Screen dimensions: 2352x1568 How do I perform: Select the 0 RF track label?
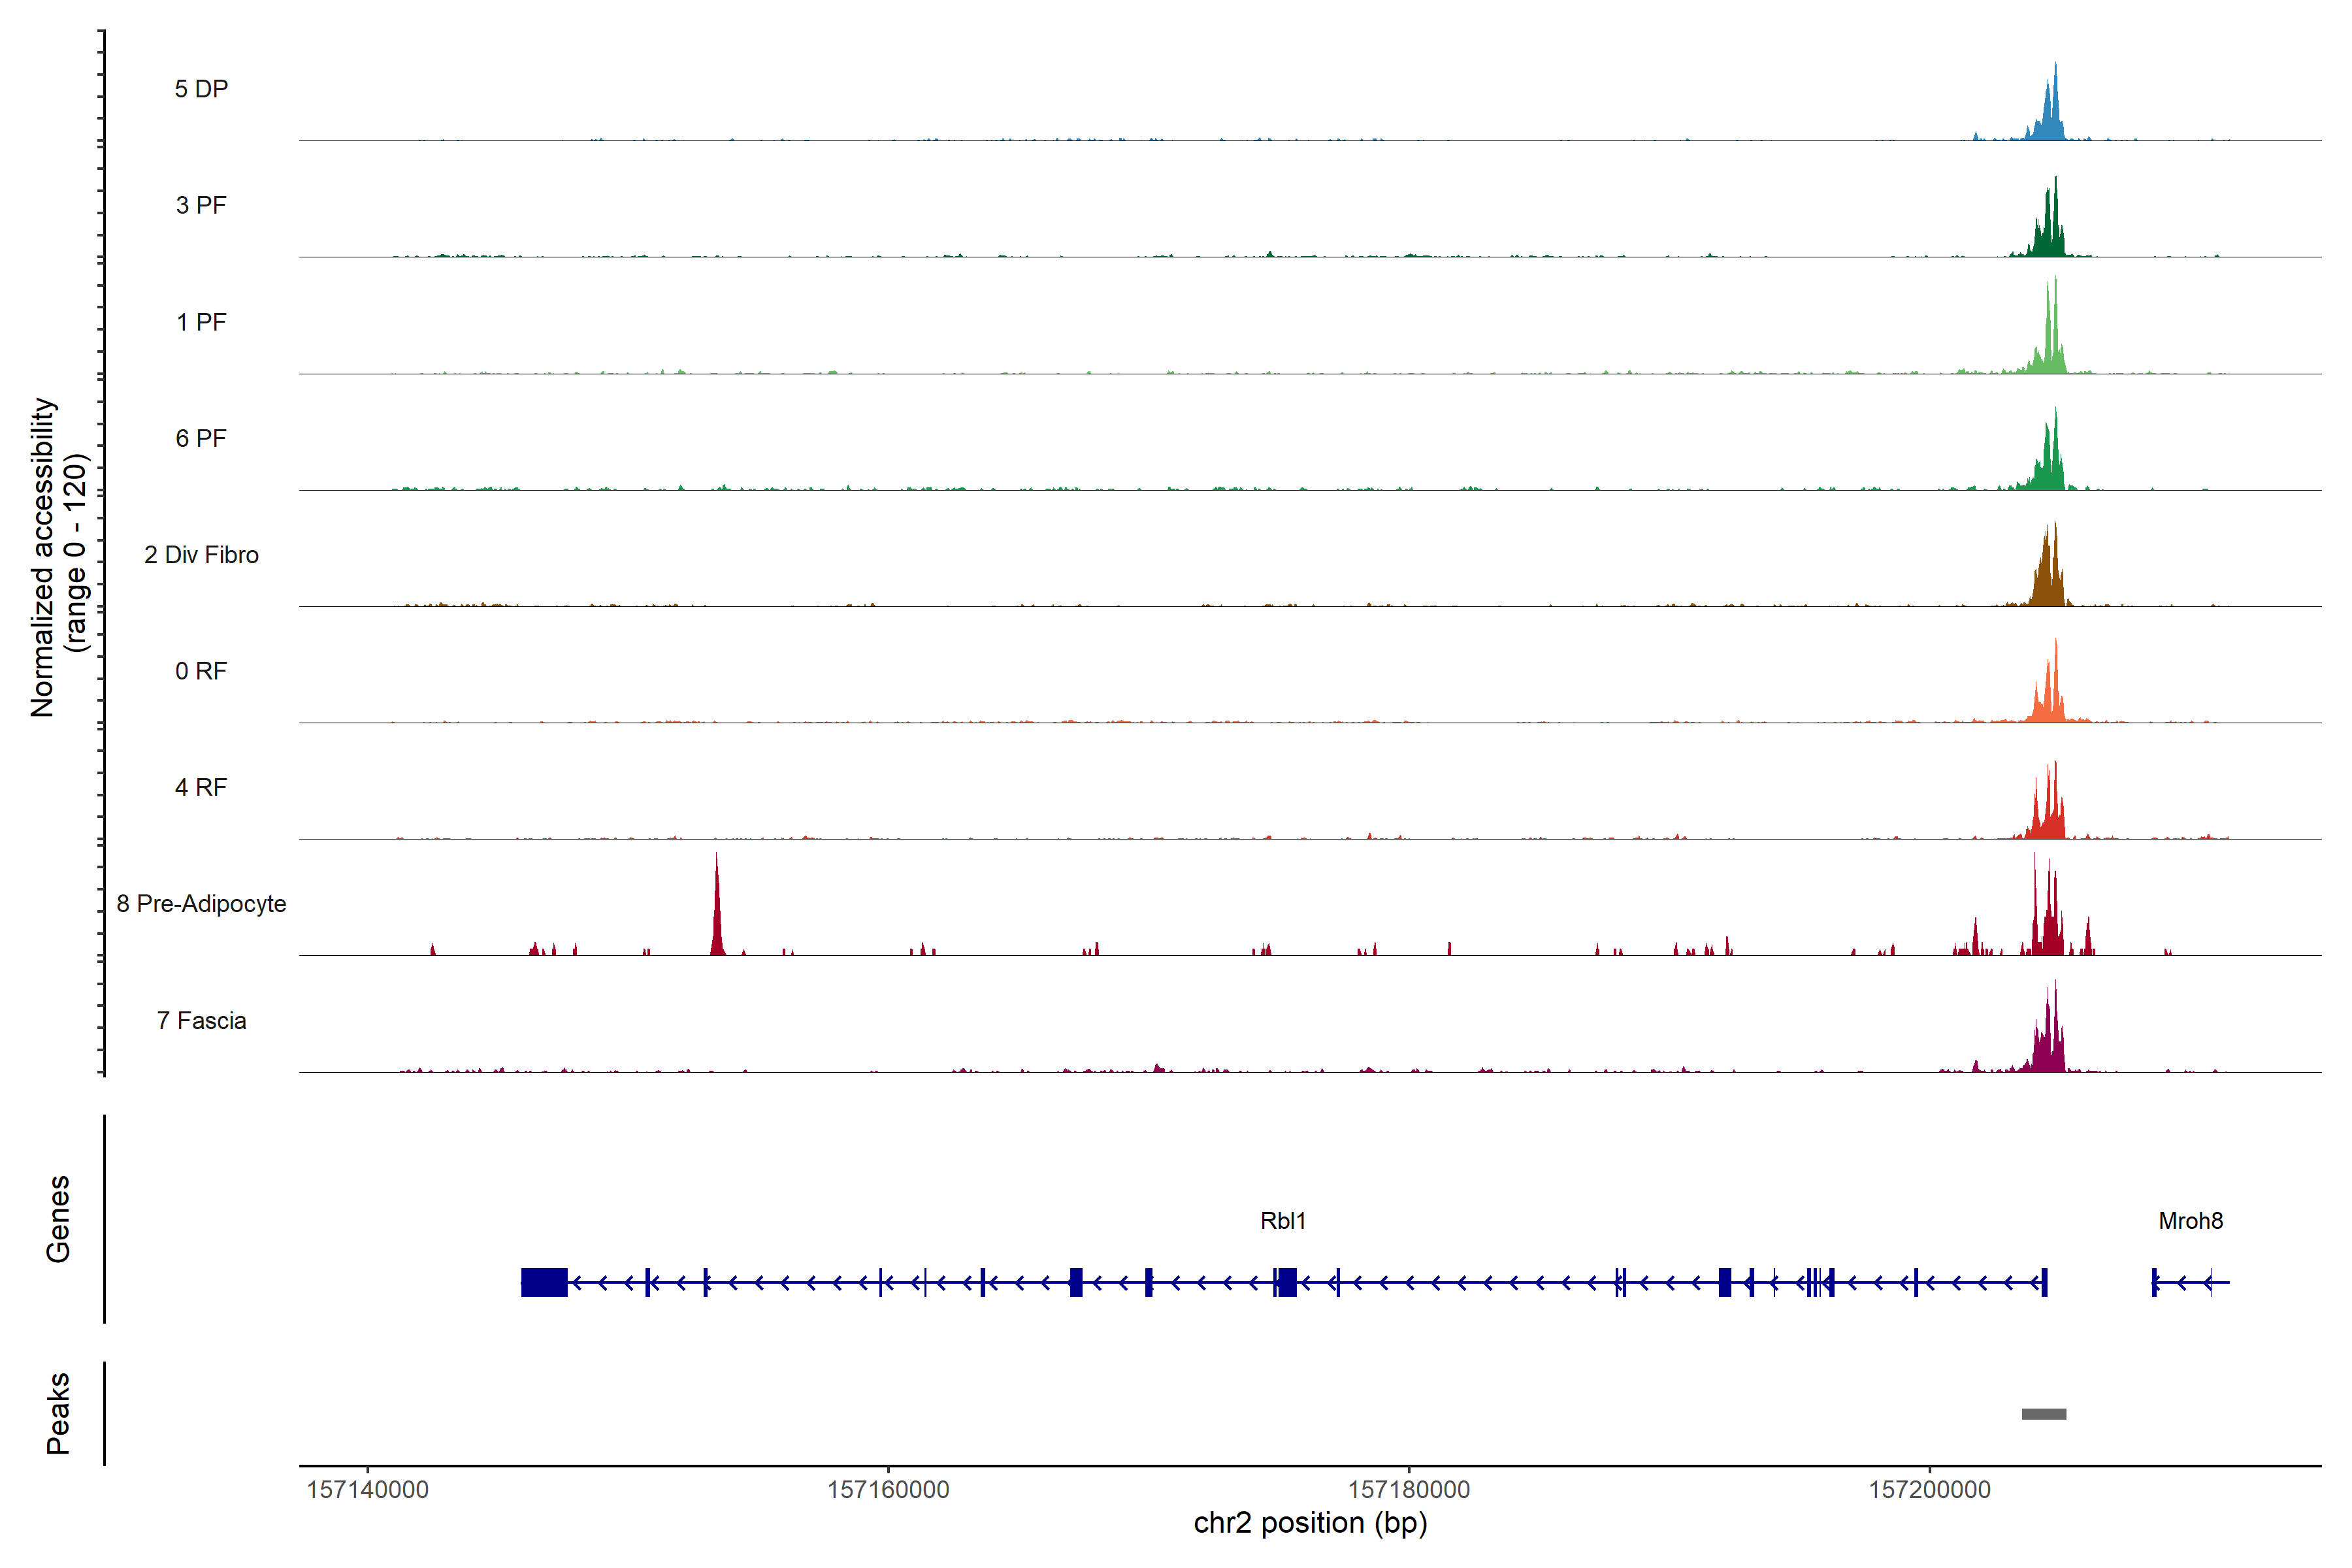click(x=201, y=671)
